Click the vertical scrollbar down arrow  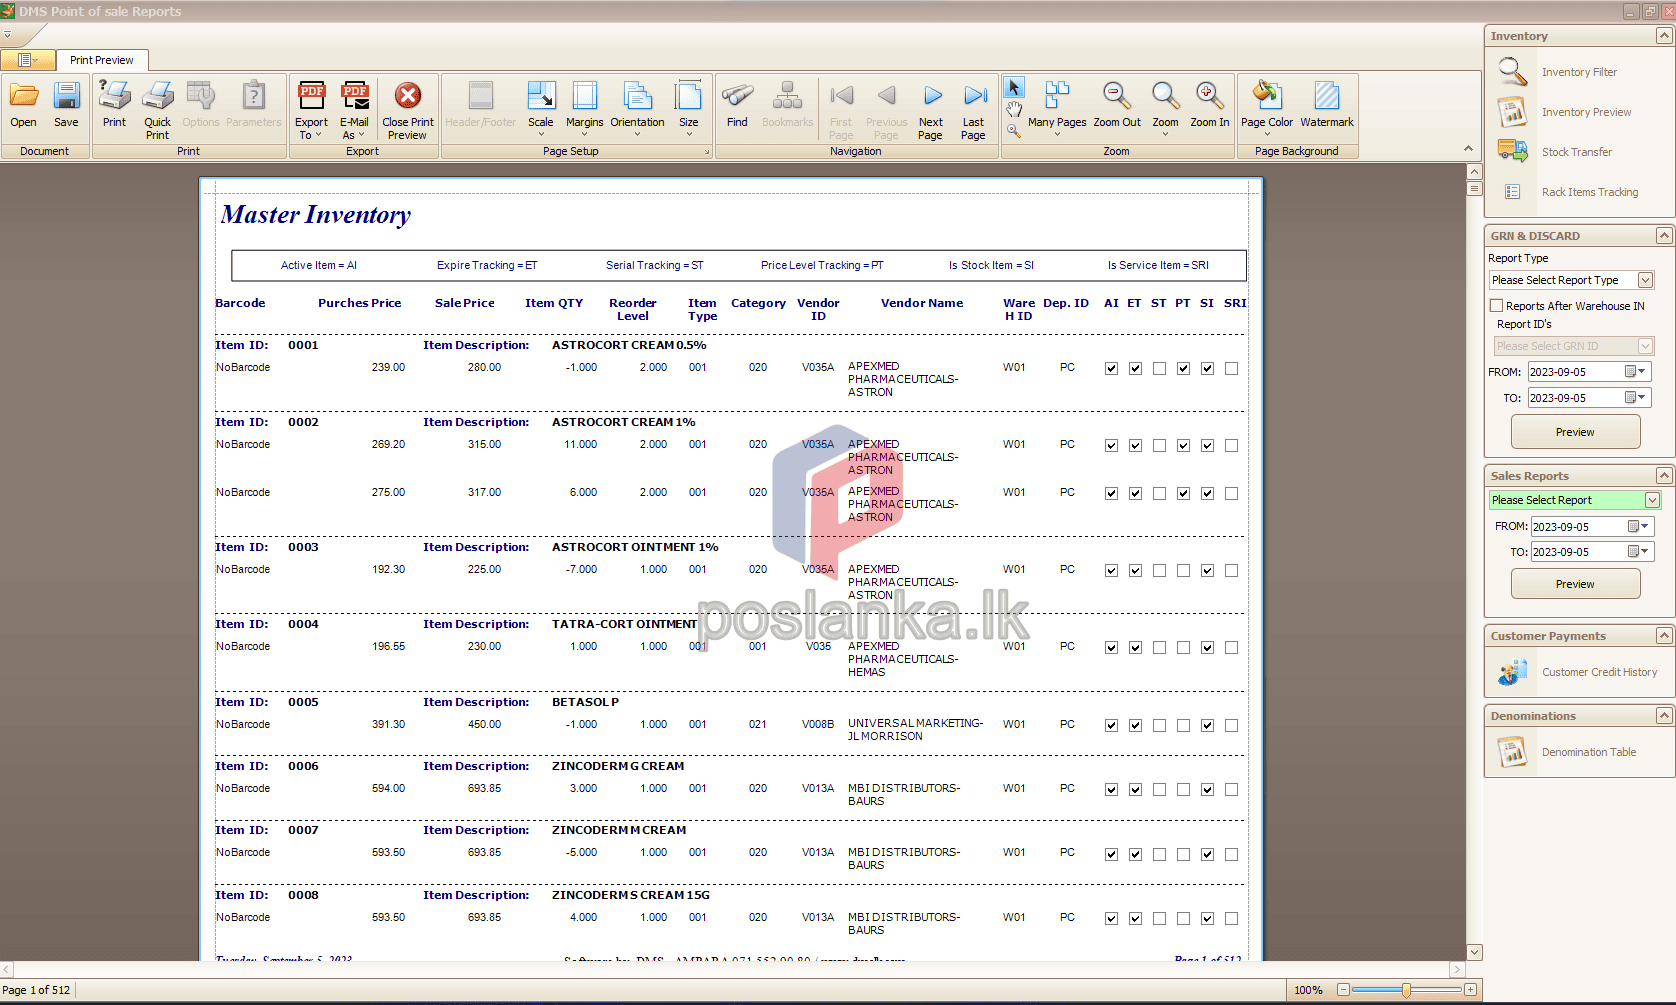coord(1474,952)
